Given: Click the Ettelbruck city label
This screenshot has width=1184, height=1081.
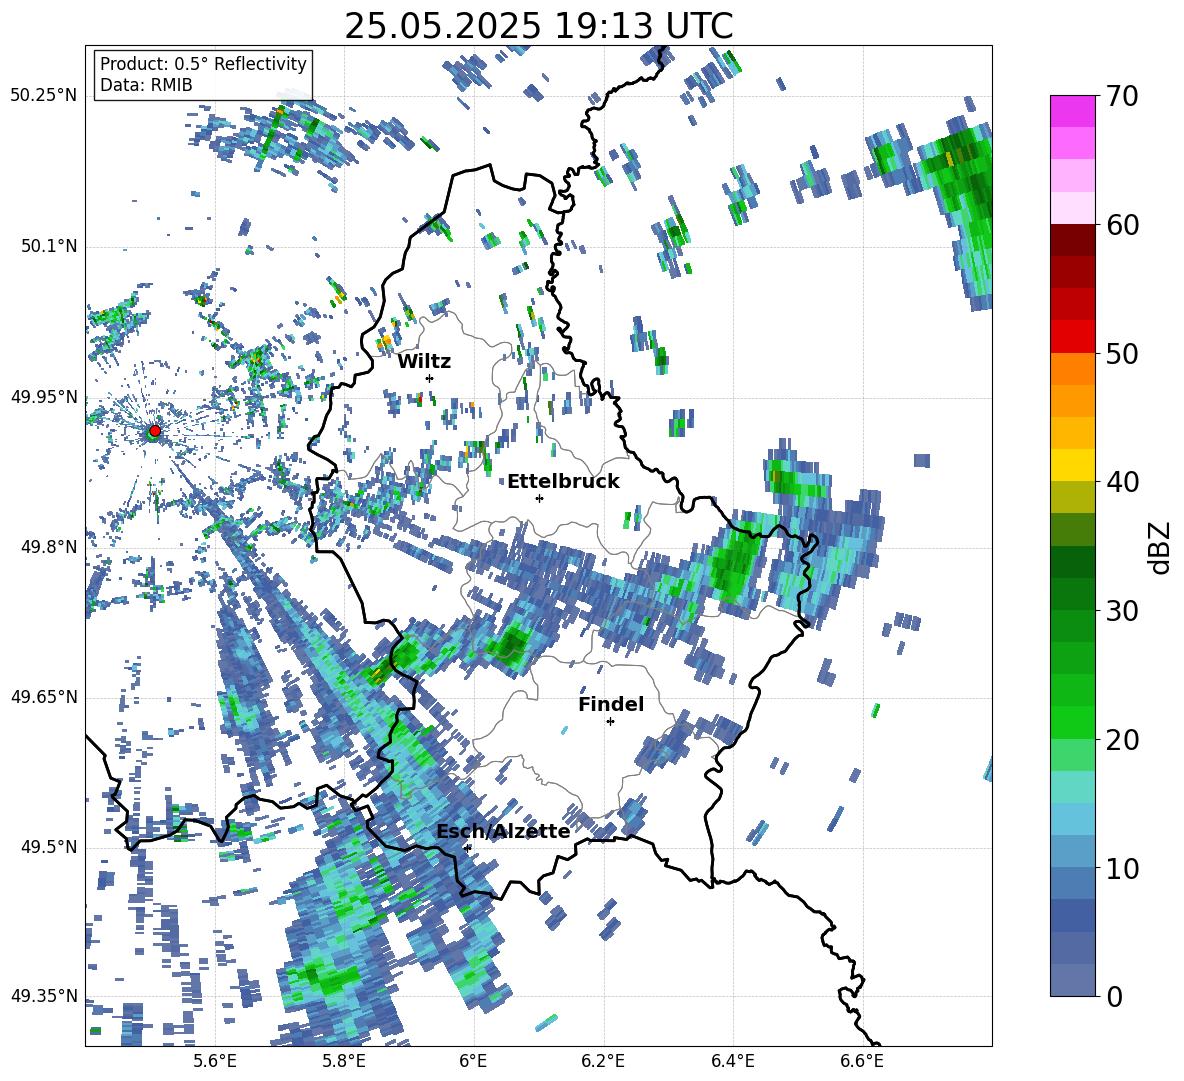Looking at the screenshot, I should [x=563, y=482].
